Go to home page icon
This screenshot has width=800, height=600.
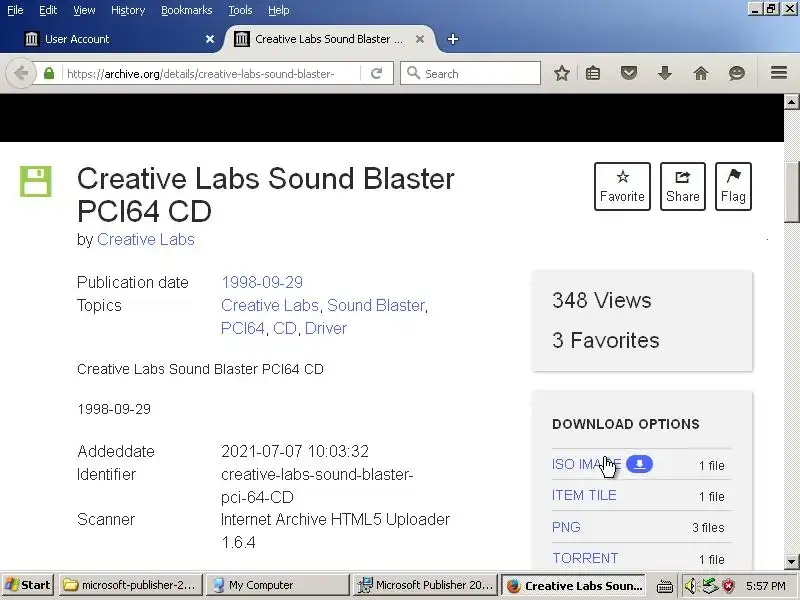701,73
